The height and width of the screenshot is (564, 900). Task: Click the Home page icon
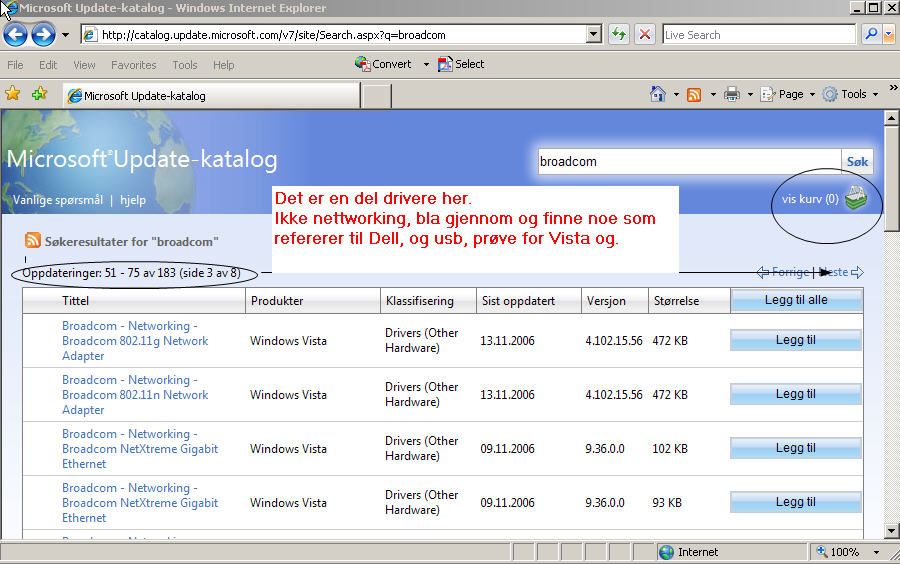[x=658, y=94]
